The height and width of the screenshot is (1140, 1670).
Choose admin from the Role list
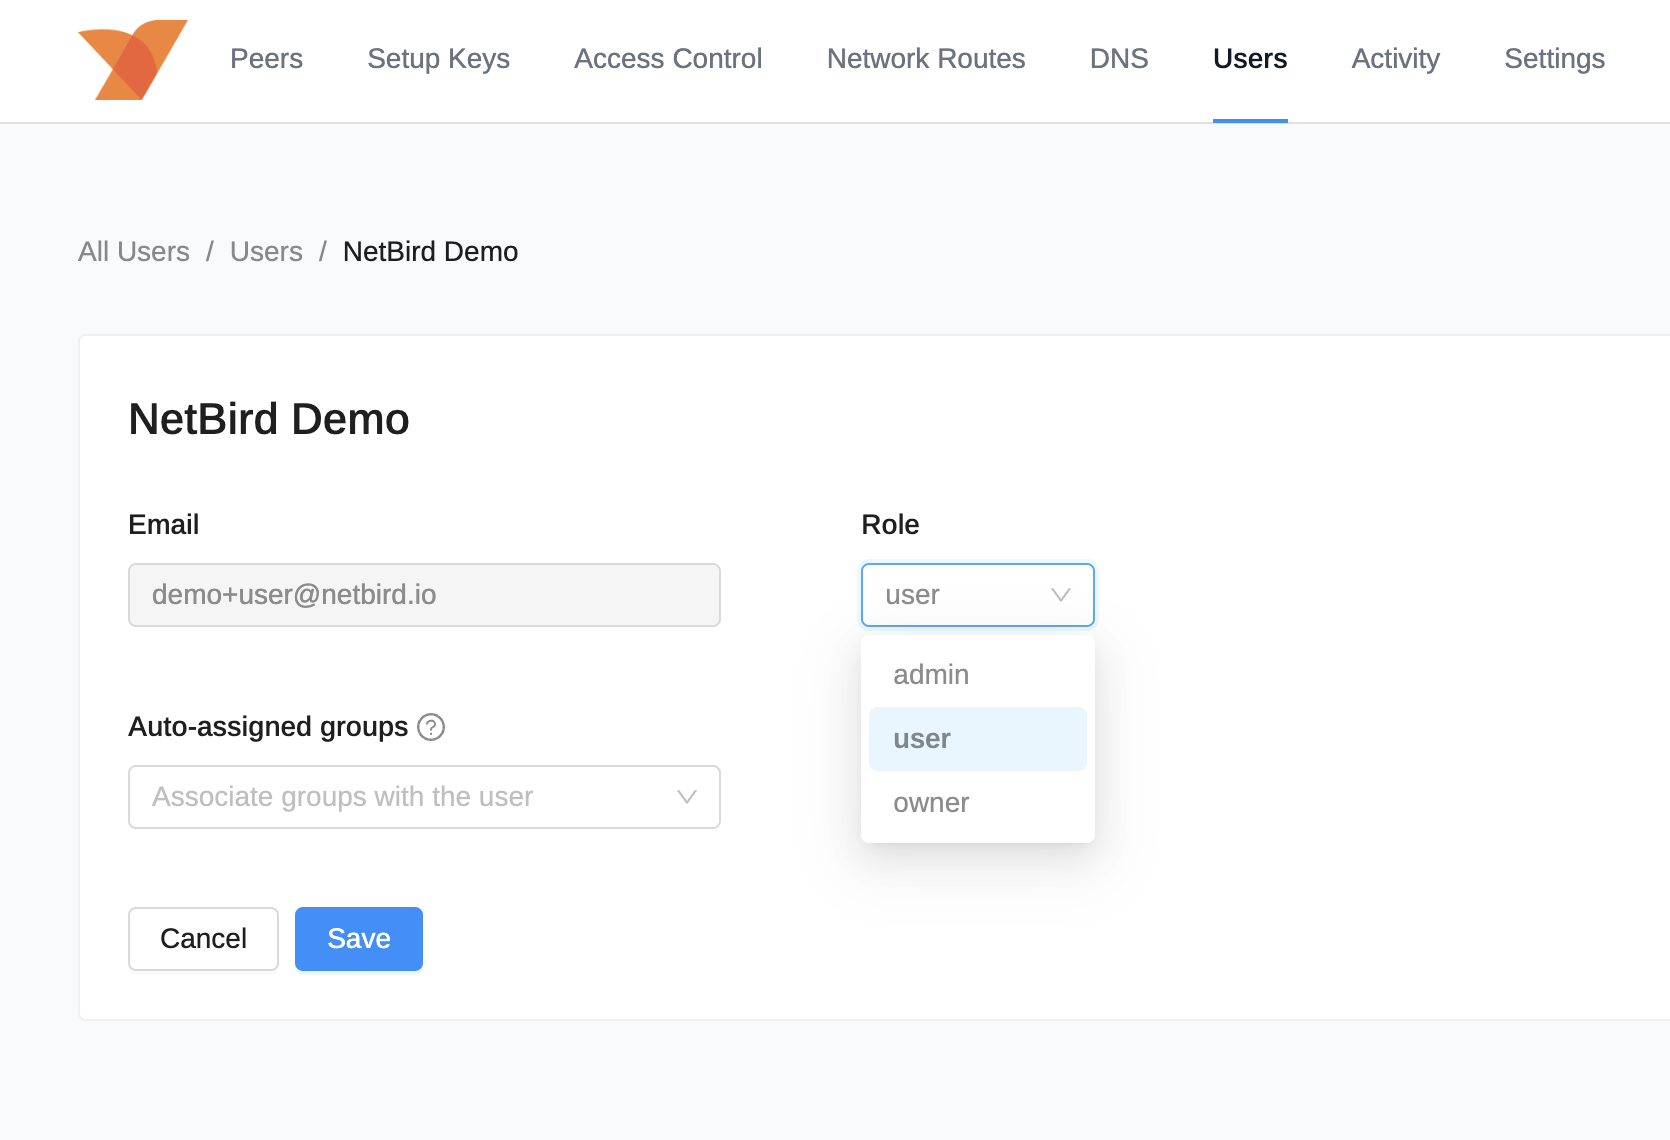pos(931,675)
